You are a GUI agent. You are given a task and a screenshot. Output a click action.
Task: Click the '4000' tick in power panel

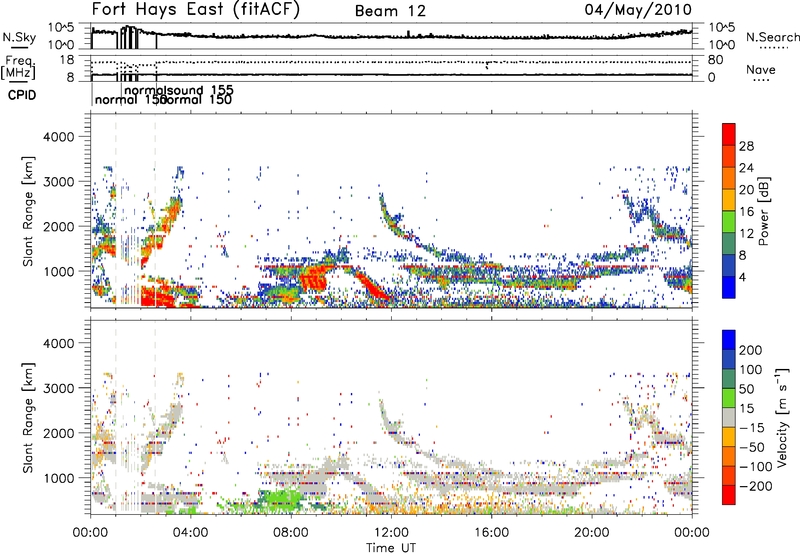point(58,137)
